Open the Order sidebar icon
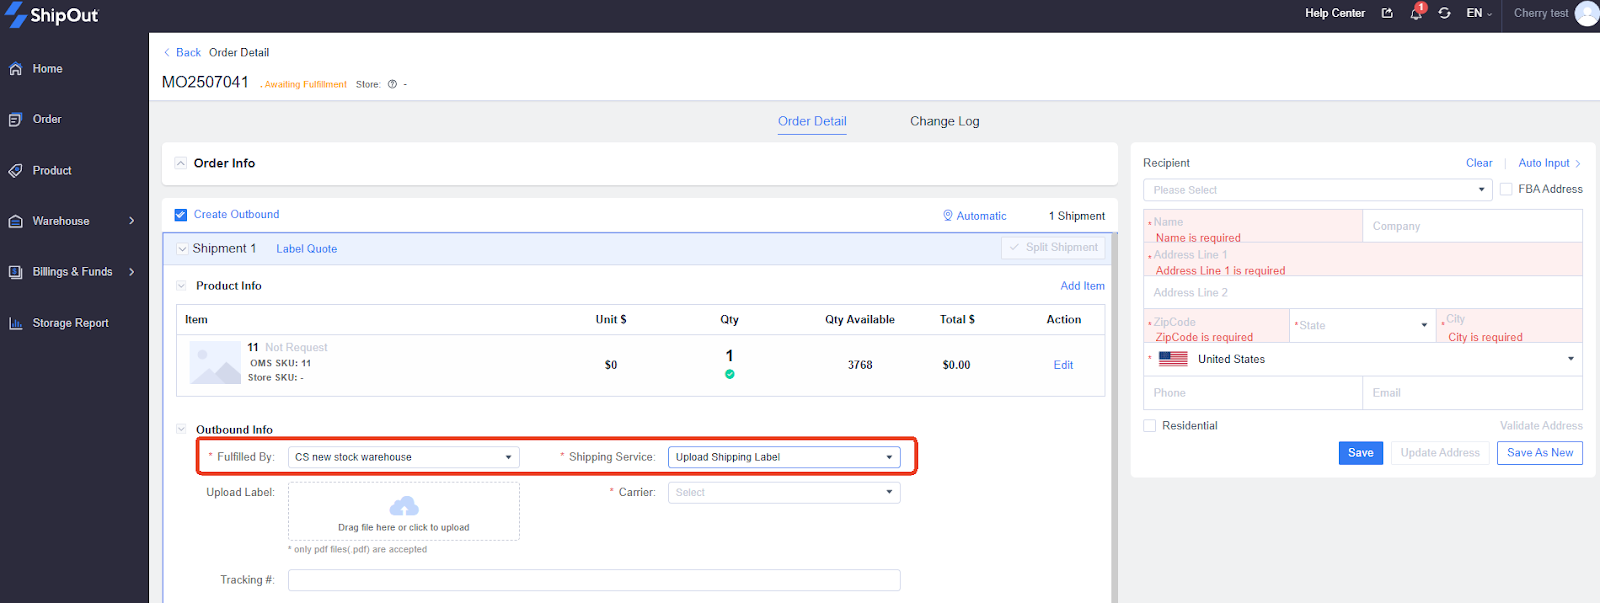The image size is (1600, 603). click(16, 120)
